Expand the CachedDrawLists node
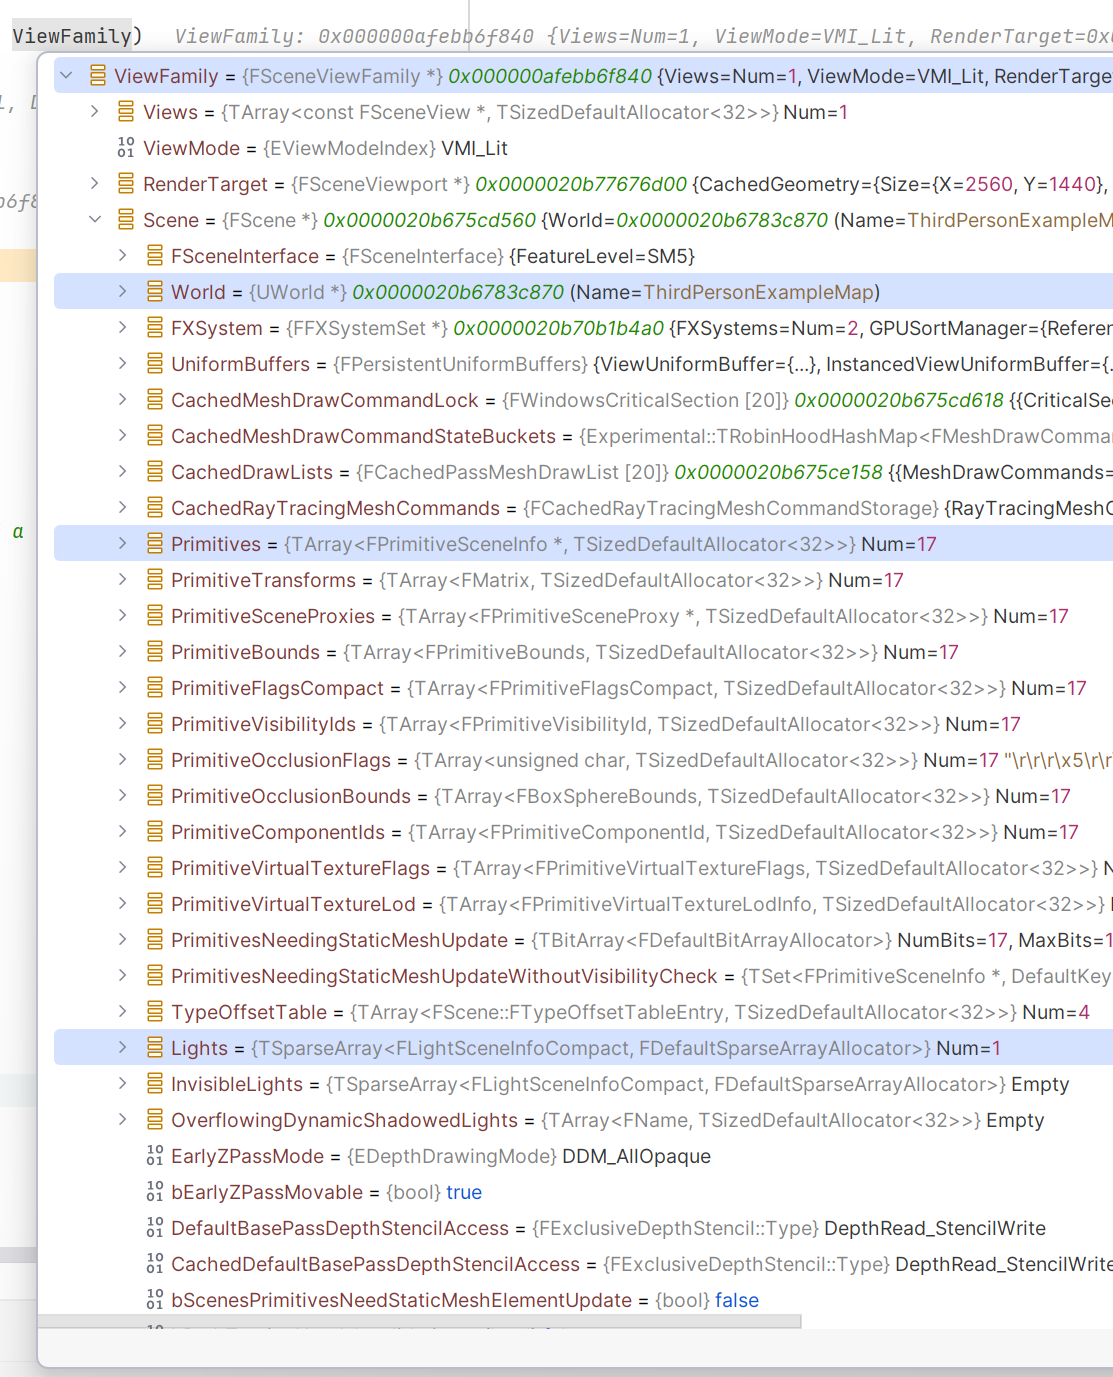Viewport: 1113px width, 1377px height. (123, 472)
